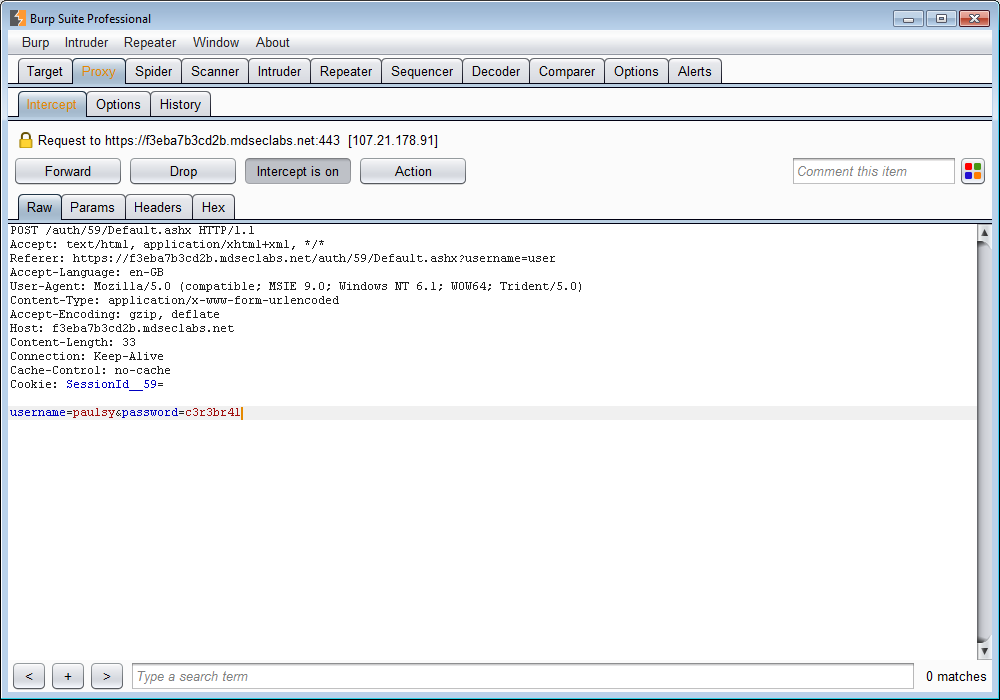Go to the Scanner tab

[x=215, y=71]
